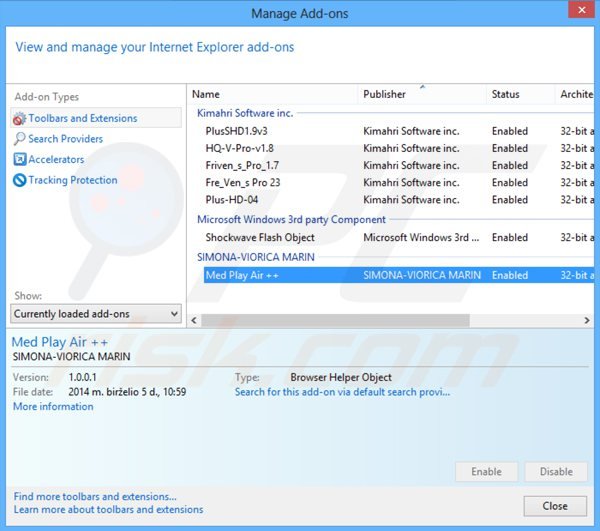Image resolution: width=600 pixels, height=531 pixels.
Task: Click Search for this add-on via default search provider
Action: click(x=342, y=392)
